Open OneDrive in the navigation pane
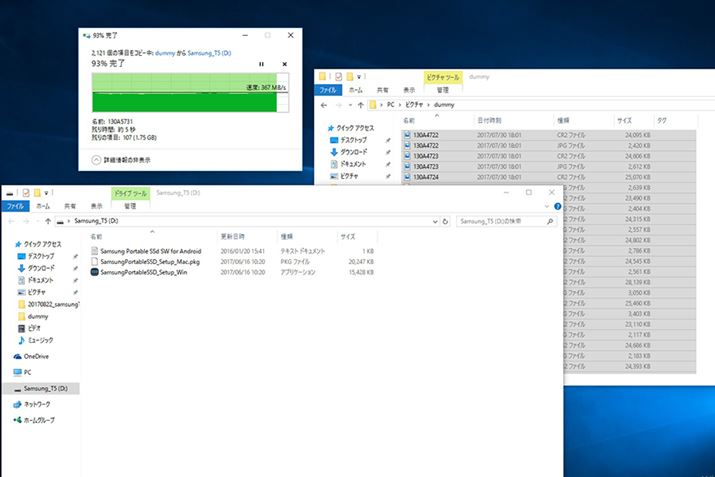This screenshot has width=715, height=477. (x=36, y=356)
